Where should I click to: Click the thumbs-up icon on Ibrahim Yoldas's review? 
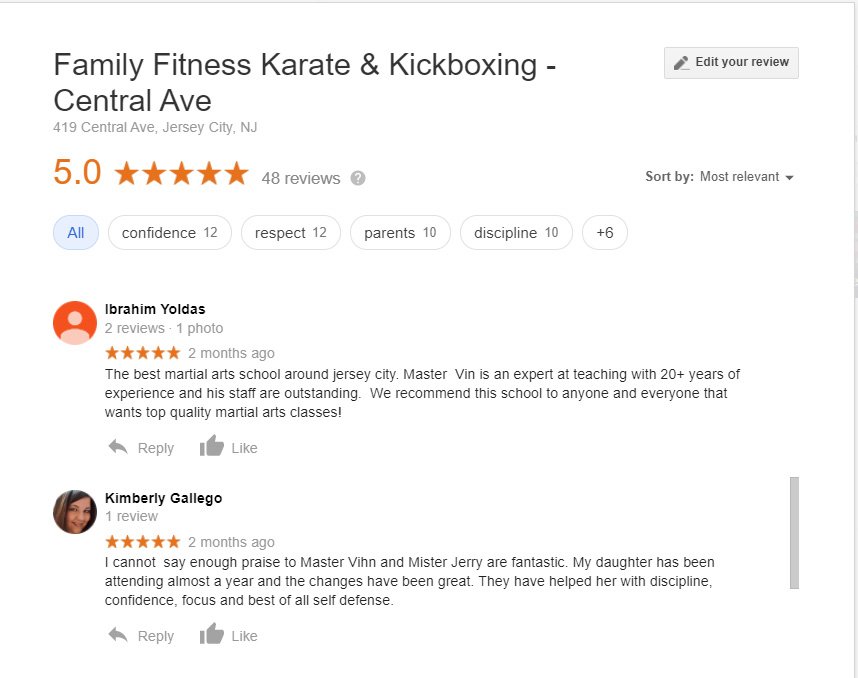[x=211, y=447]
